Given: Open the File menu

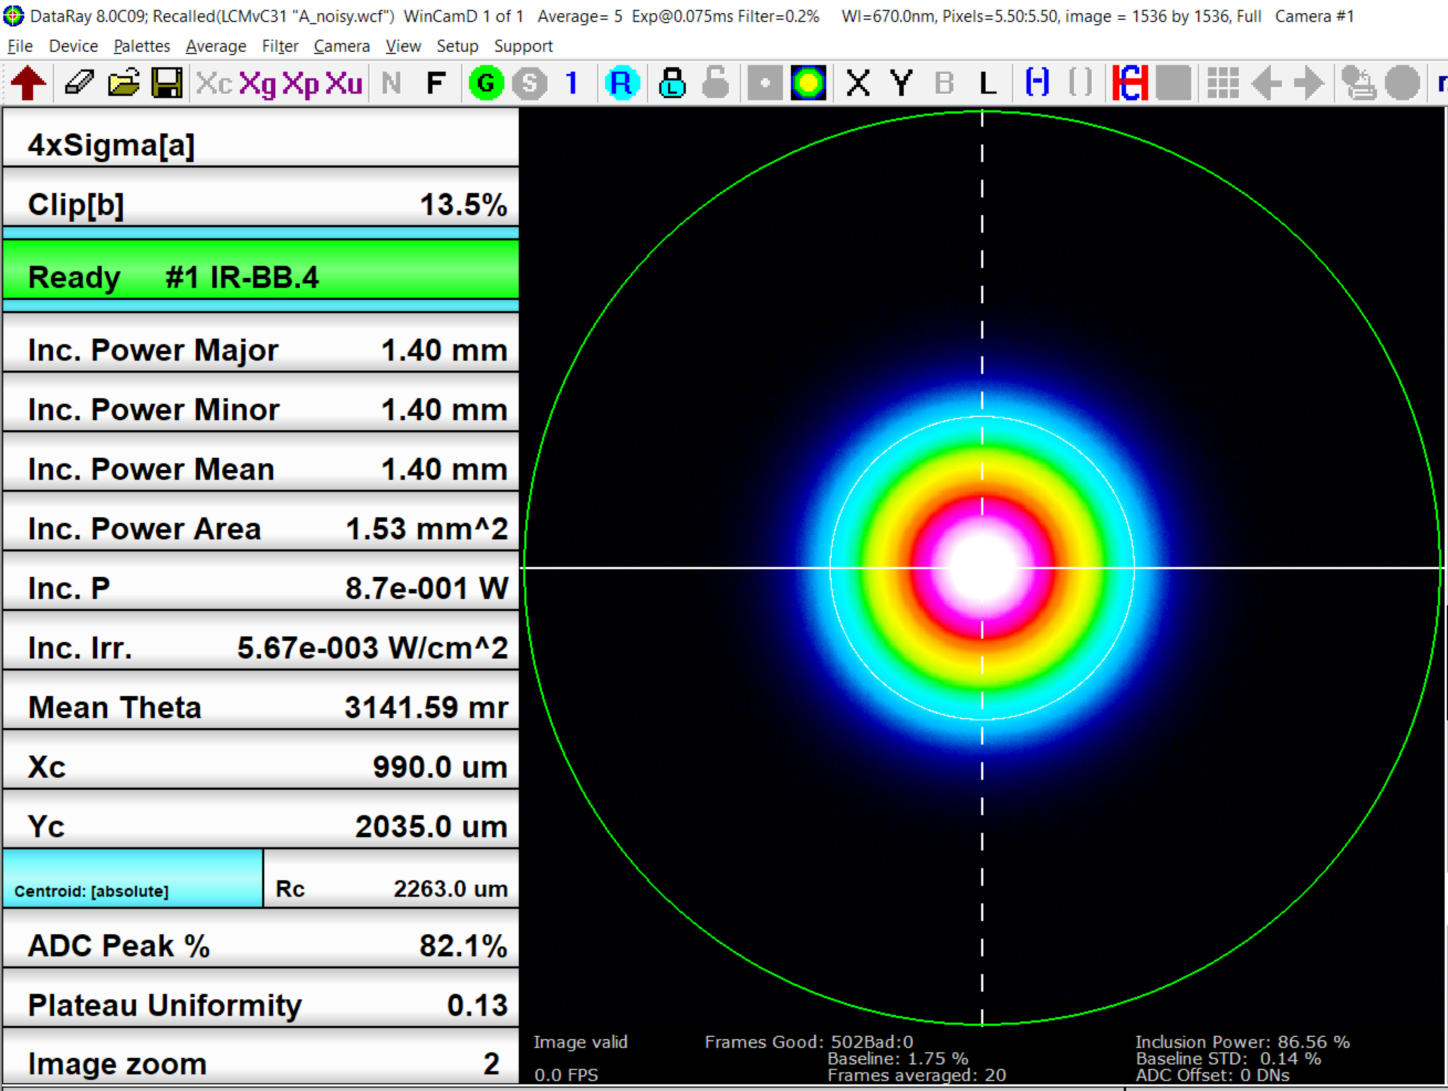Looking at the screenshot, I should tap(20, 46).
